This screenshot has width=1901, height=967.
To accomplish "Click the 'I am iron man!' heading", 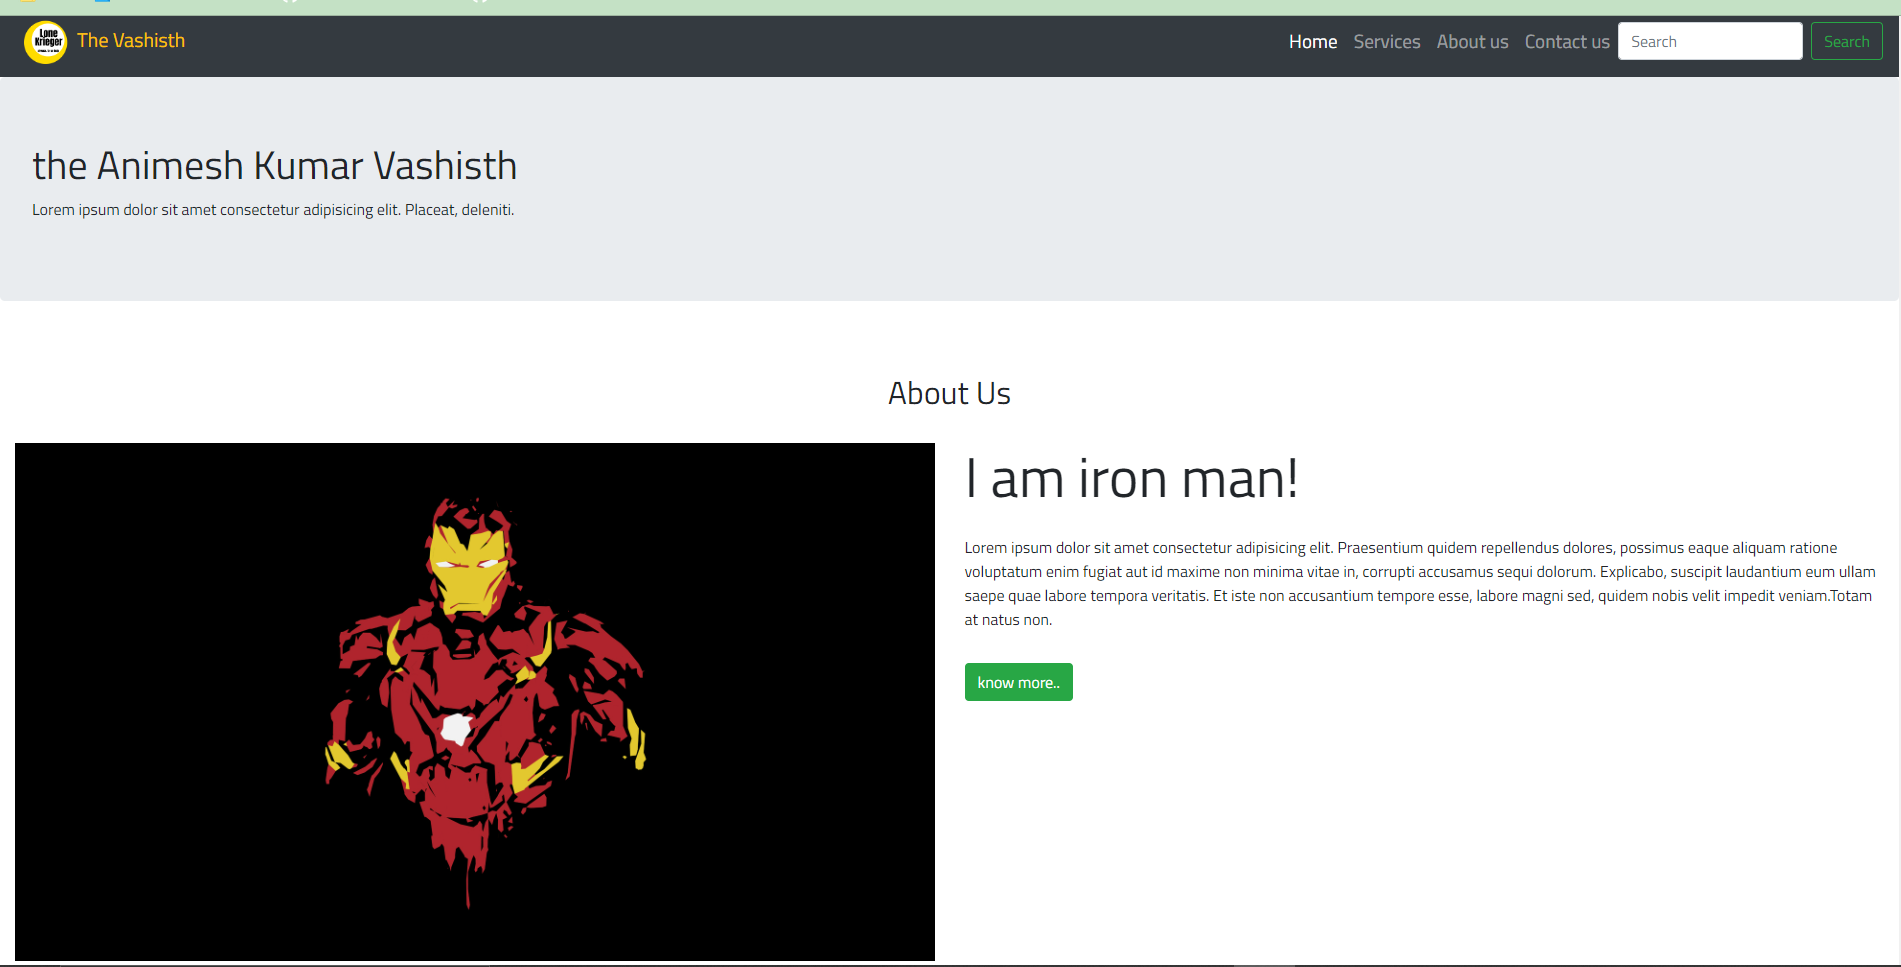I will (x=1131, y=478).
